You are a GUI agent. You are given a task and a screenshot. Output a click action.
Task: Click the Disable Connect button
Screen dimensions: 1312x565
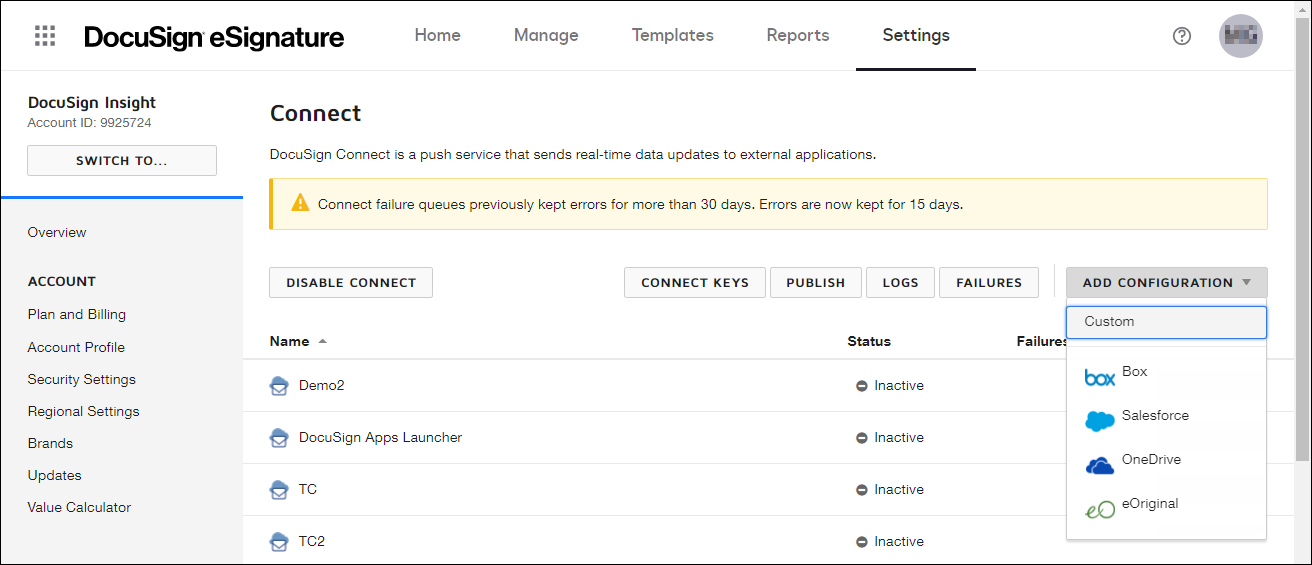pyautogui.click(x=351, y=283)
